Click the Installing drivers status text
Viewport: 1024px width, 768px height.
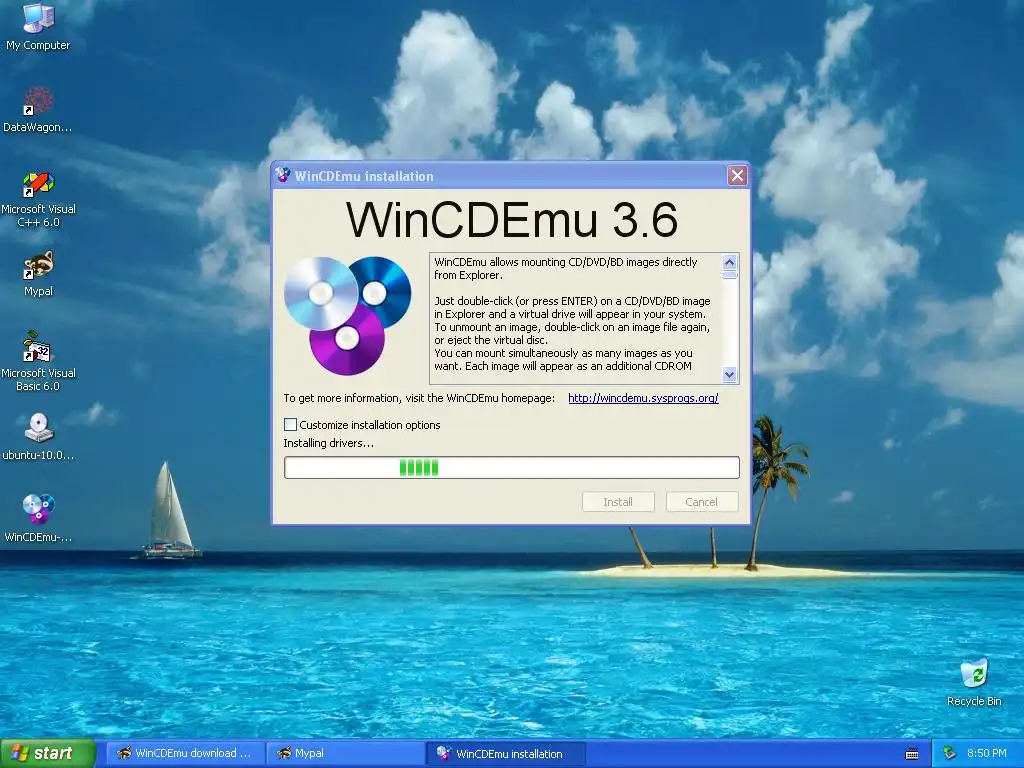328,443
